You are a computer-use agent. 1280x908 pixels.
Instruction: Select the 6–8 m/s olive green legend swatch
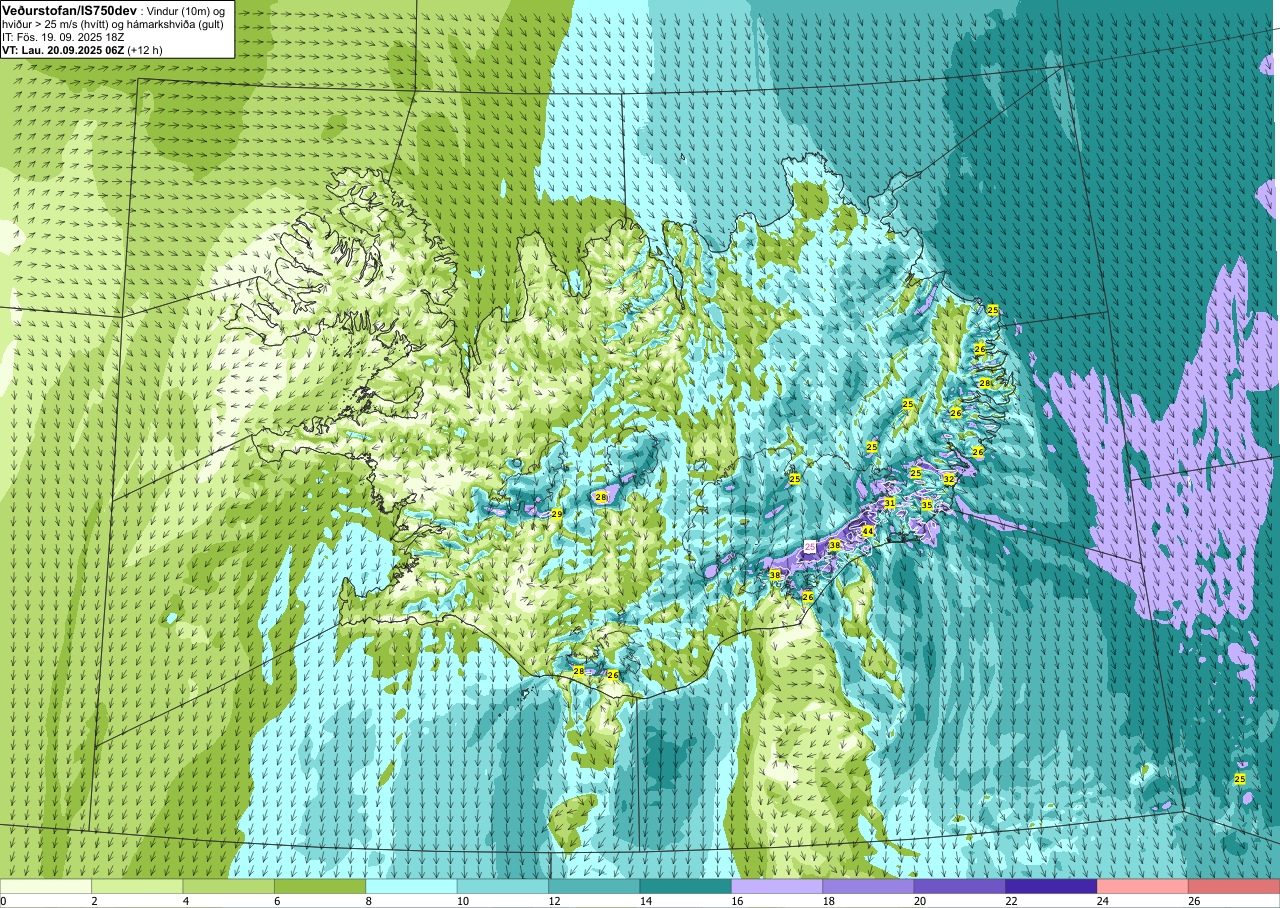pyautogui.click(x=320, y=886)
